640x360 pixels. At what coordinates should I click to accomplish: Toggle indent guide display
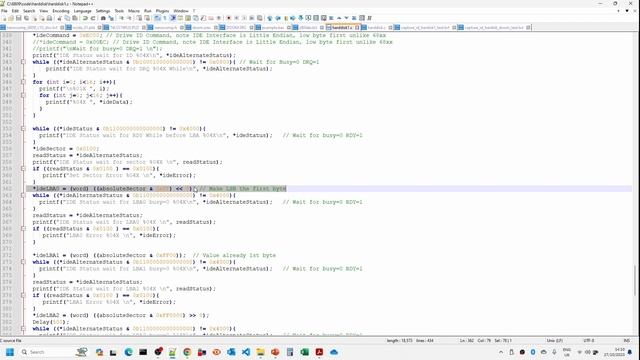(x=173, y=18)
